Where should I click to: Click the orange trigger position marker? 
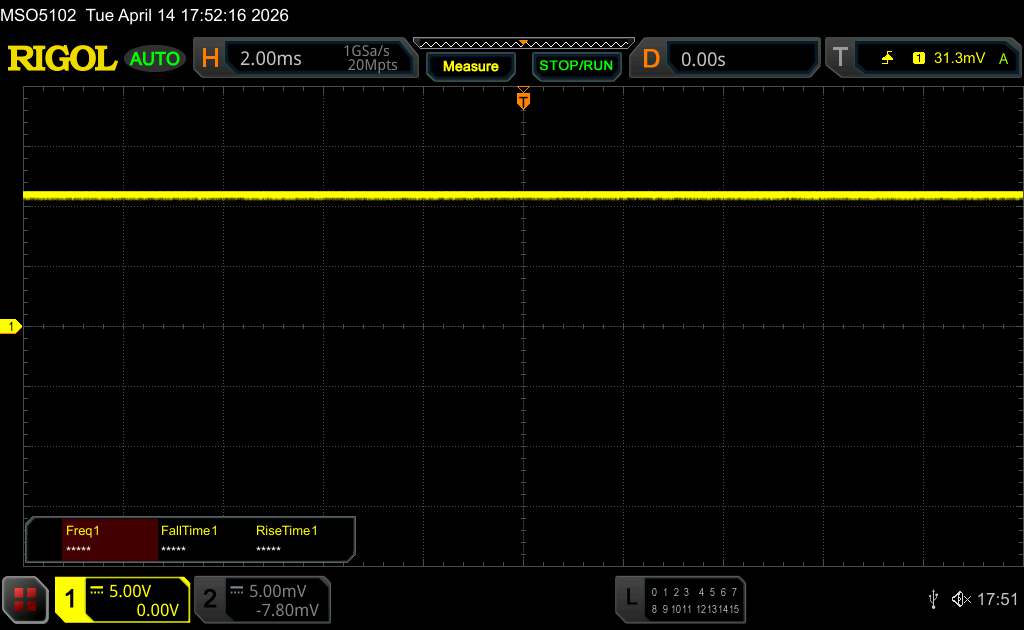[523, 100]
